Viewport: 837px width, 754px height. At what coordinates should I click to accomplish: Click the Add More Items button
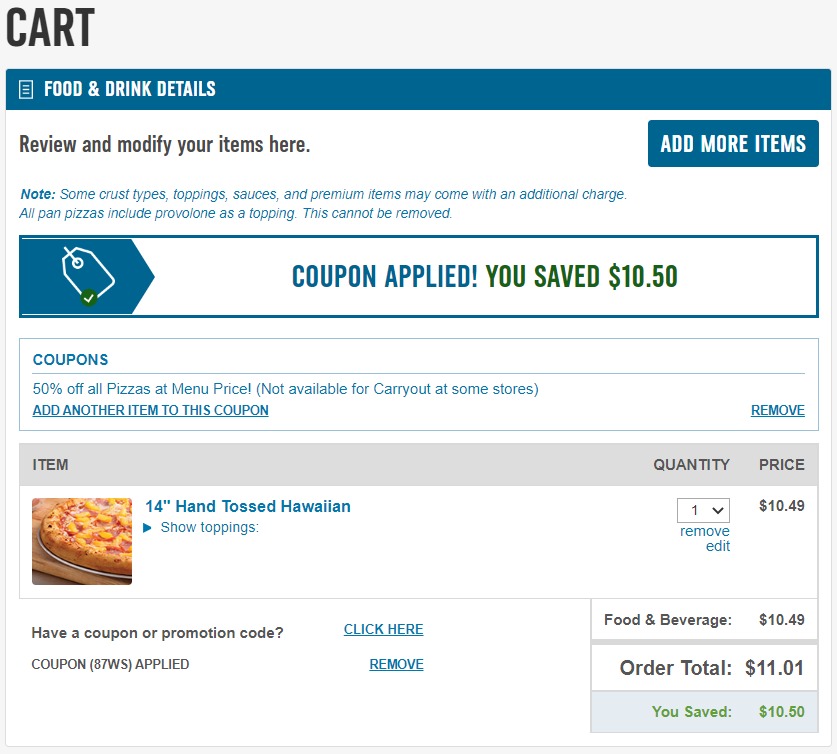pyautogui.click(x=733, y=144)
